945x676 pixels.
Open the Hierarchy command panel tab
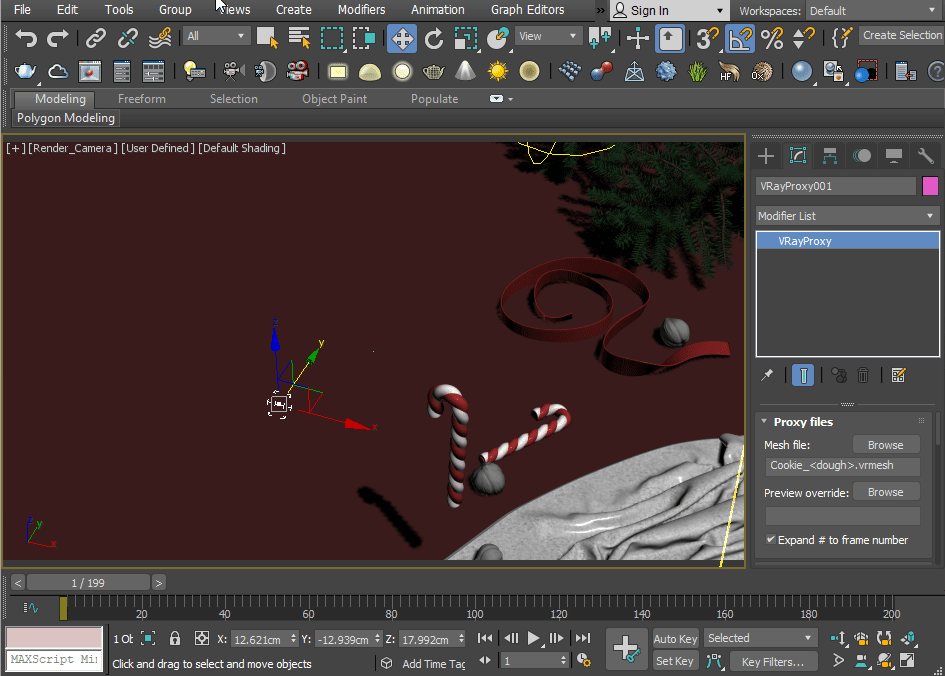click(829, 156)
